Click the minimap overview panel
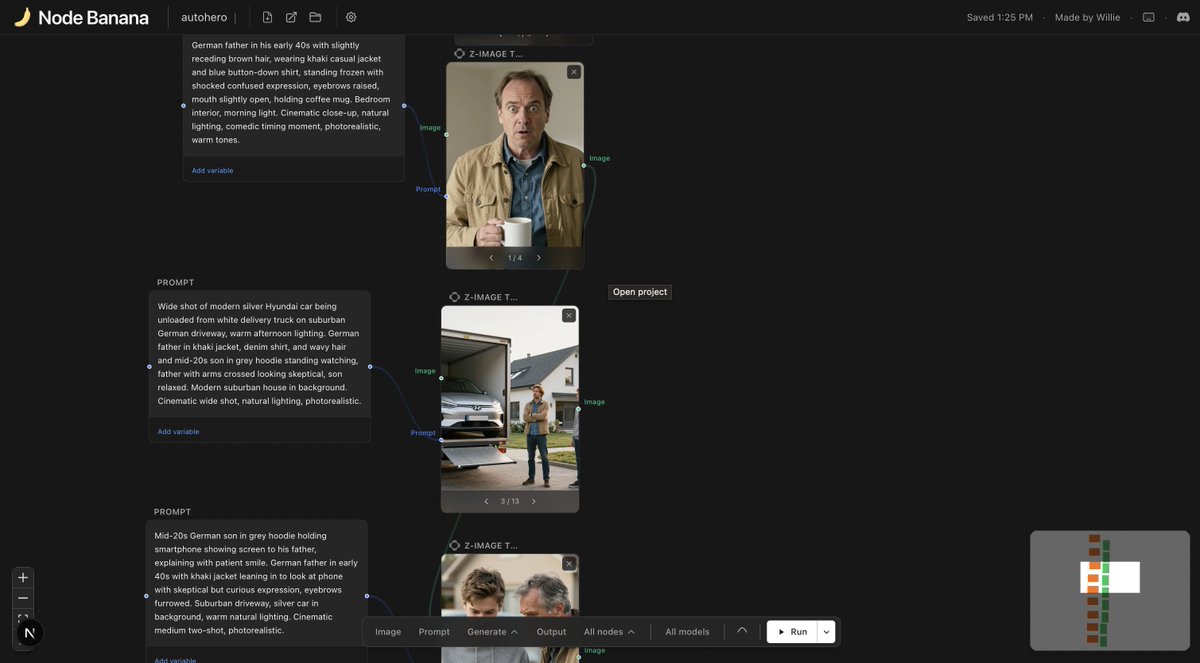 [x=1110, y=591]
